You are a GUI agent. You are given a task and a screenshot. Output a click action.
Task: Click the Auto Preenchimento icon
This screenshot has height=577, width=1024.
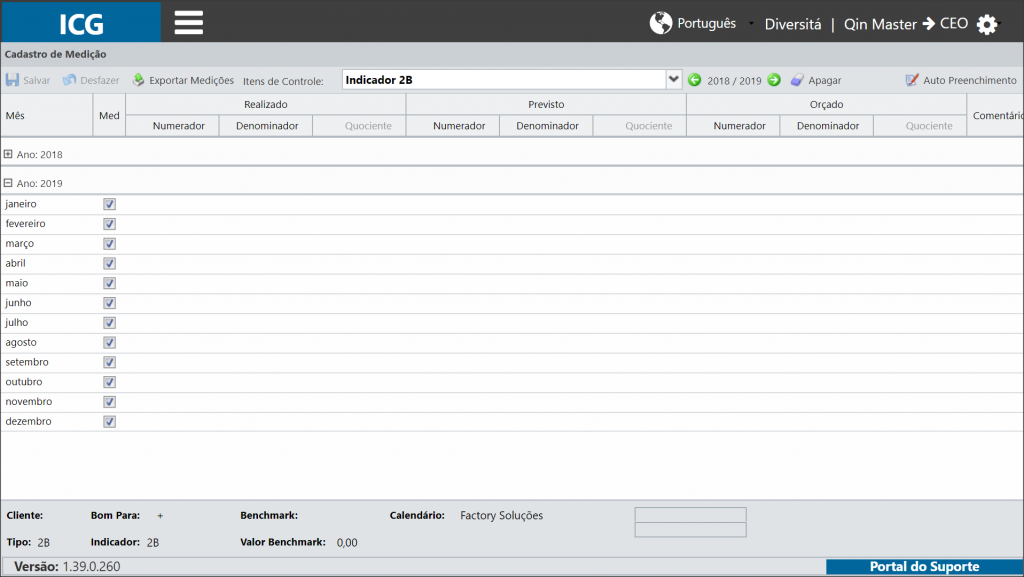click(912, 80)
